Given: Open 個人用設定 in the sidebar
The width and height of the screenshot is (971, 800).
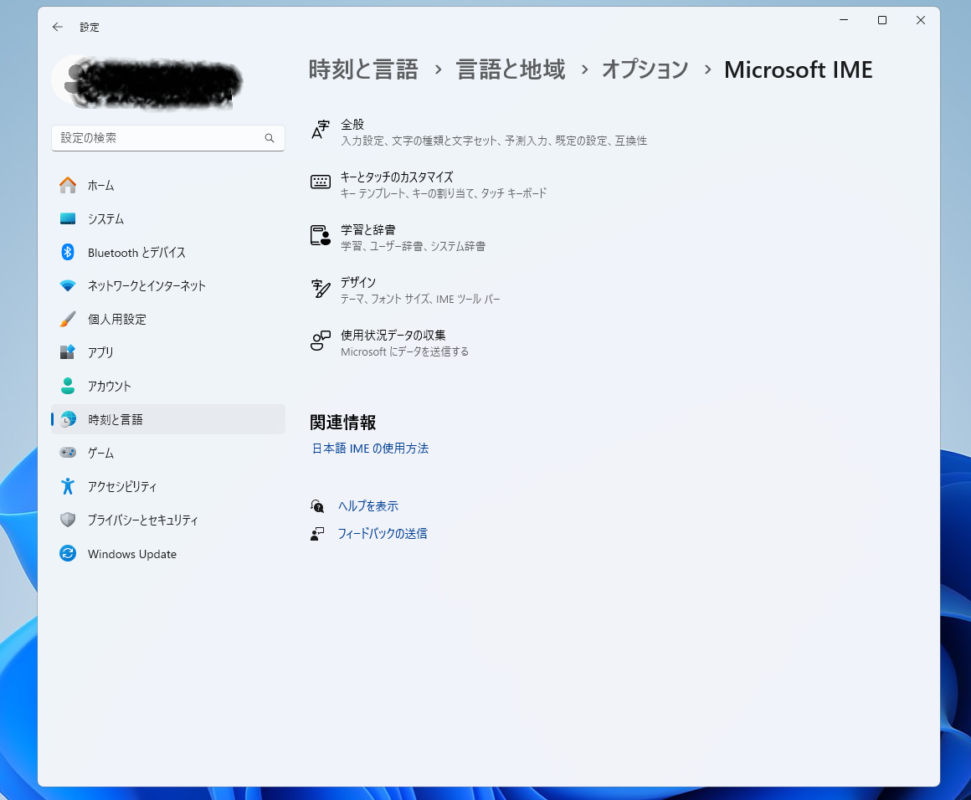Looking at the screenshot, I should pyautogui.click(x=168, y=319).
